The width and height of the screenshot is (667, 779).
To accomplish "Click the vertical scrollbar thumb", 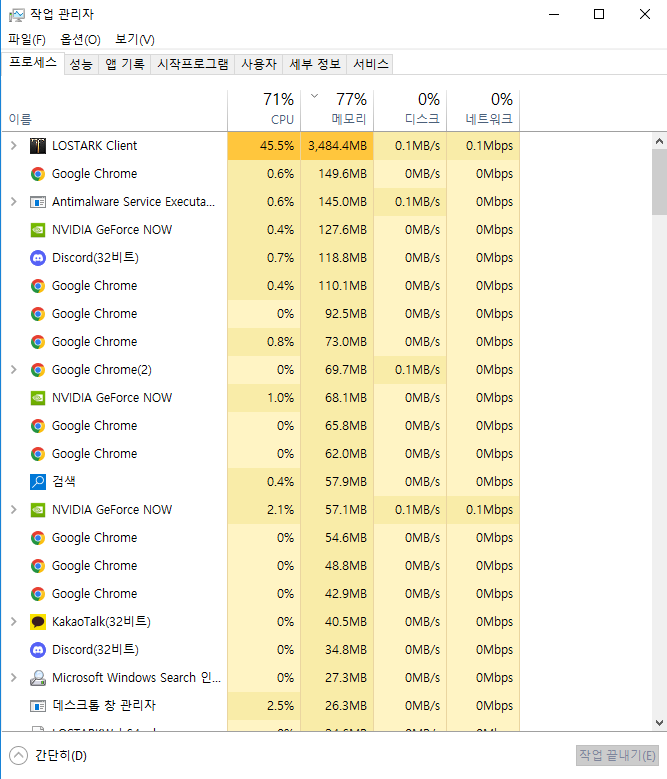I will pos(659,182).
